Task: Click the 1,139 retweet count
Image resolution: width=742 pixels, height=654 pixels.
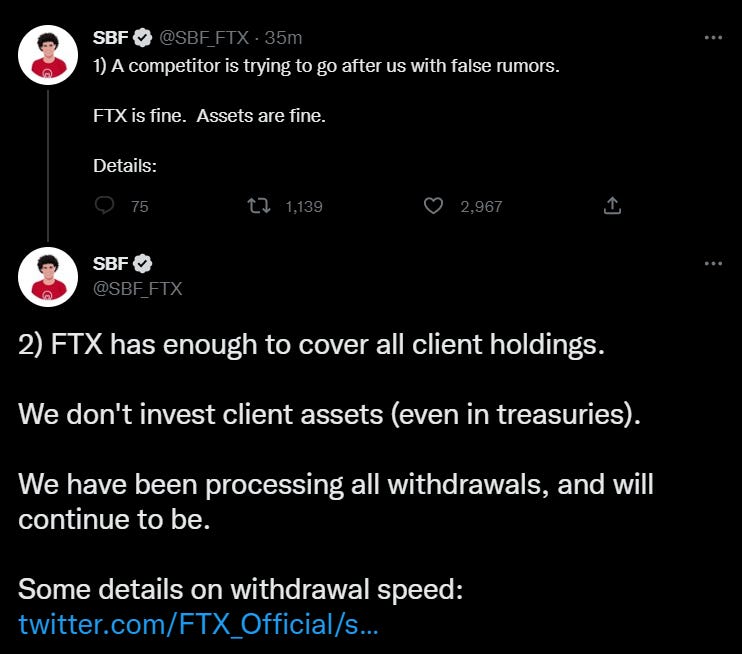Action: point(303,207)
